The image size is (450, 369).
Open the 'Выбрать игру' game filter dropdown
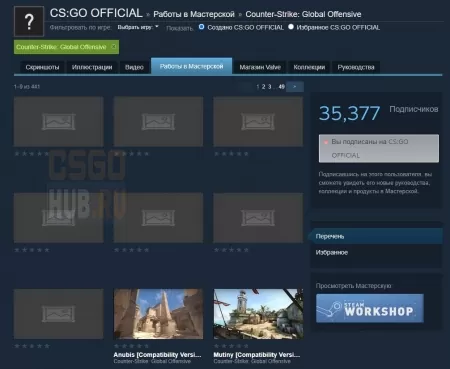(x=138, y=27)
